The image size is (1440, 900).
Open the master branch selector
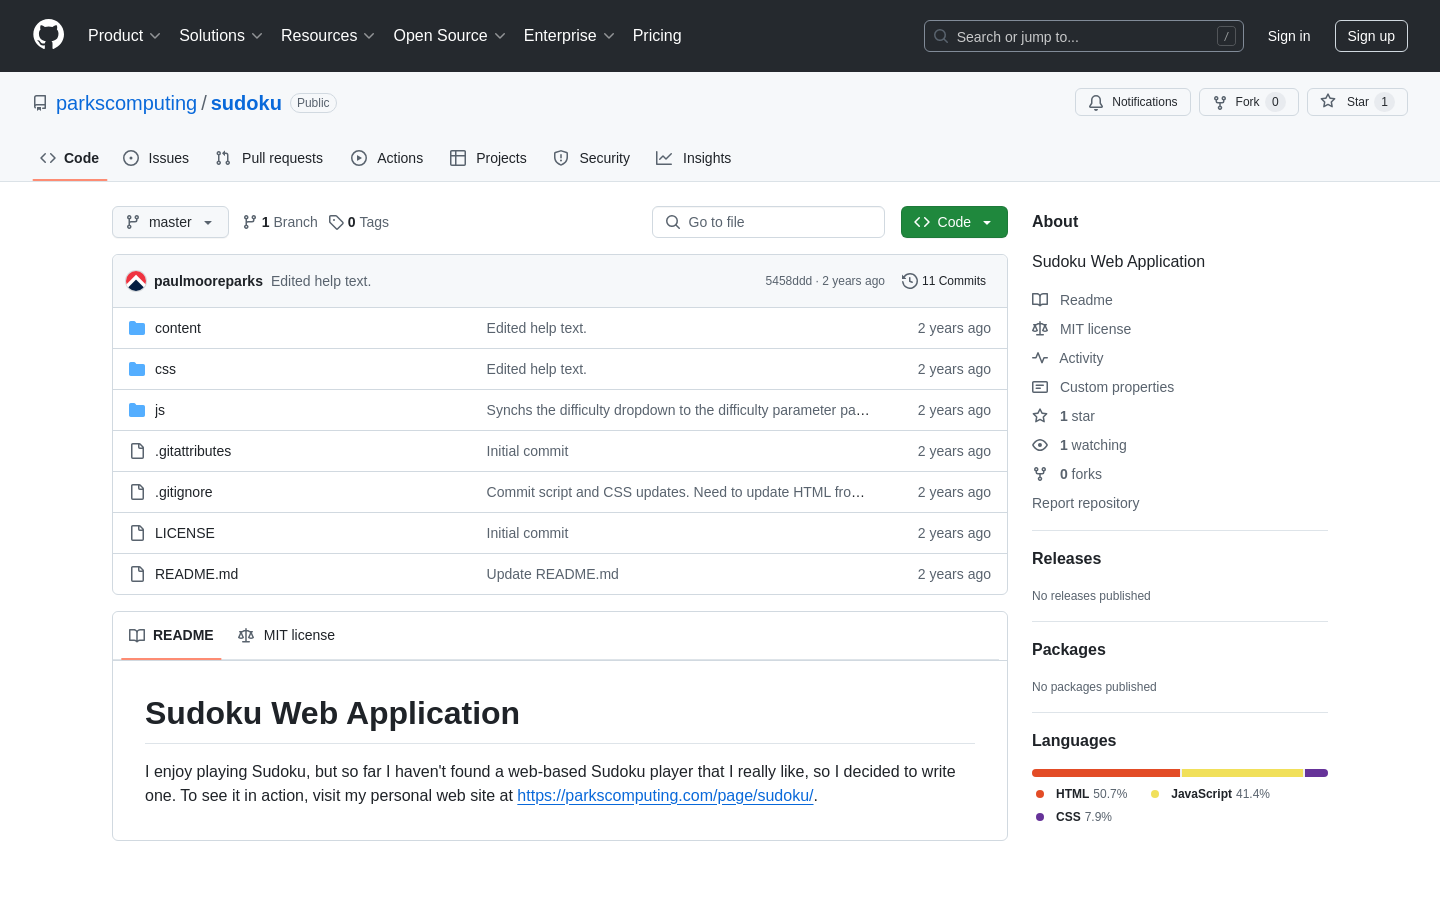(x=170, y=222)
